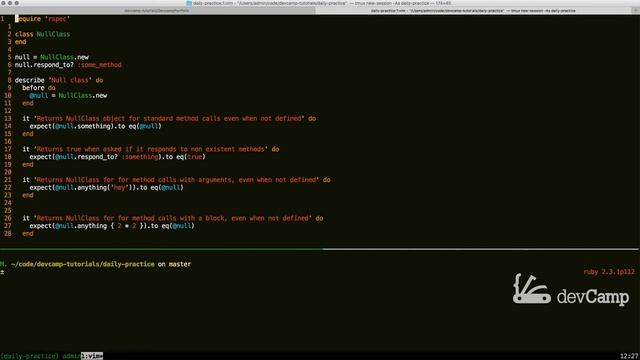Viewport: 640px width, 360px height.
Task: Click 'Returns true when asked if it responds' string
Action: click(x=151, y=149)
